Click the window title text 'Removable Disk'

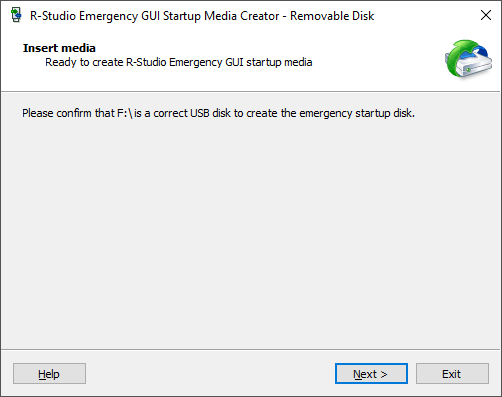coord(332,16)
